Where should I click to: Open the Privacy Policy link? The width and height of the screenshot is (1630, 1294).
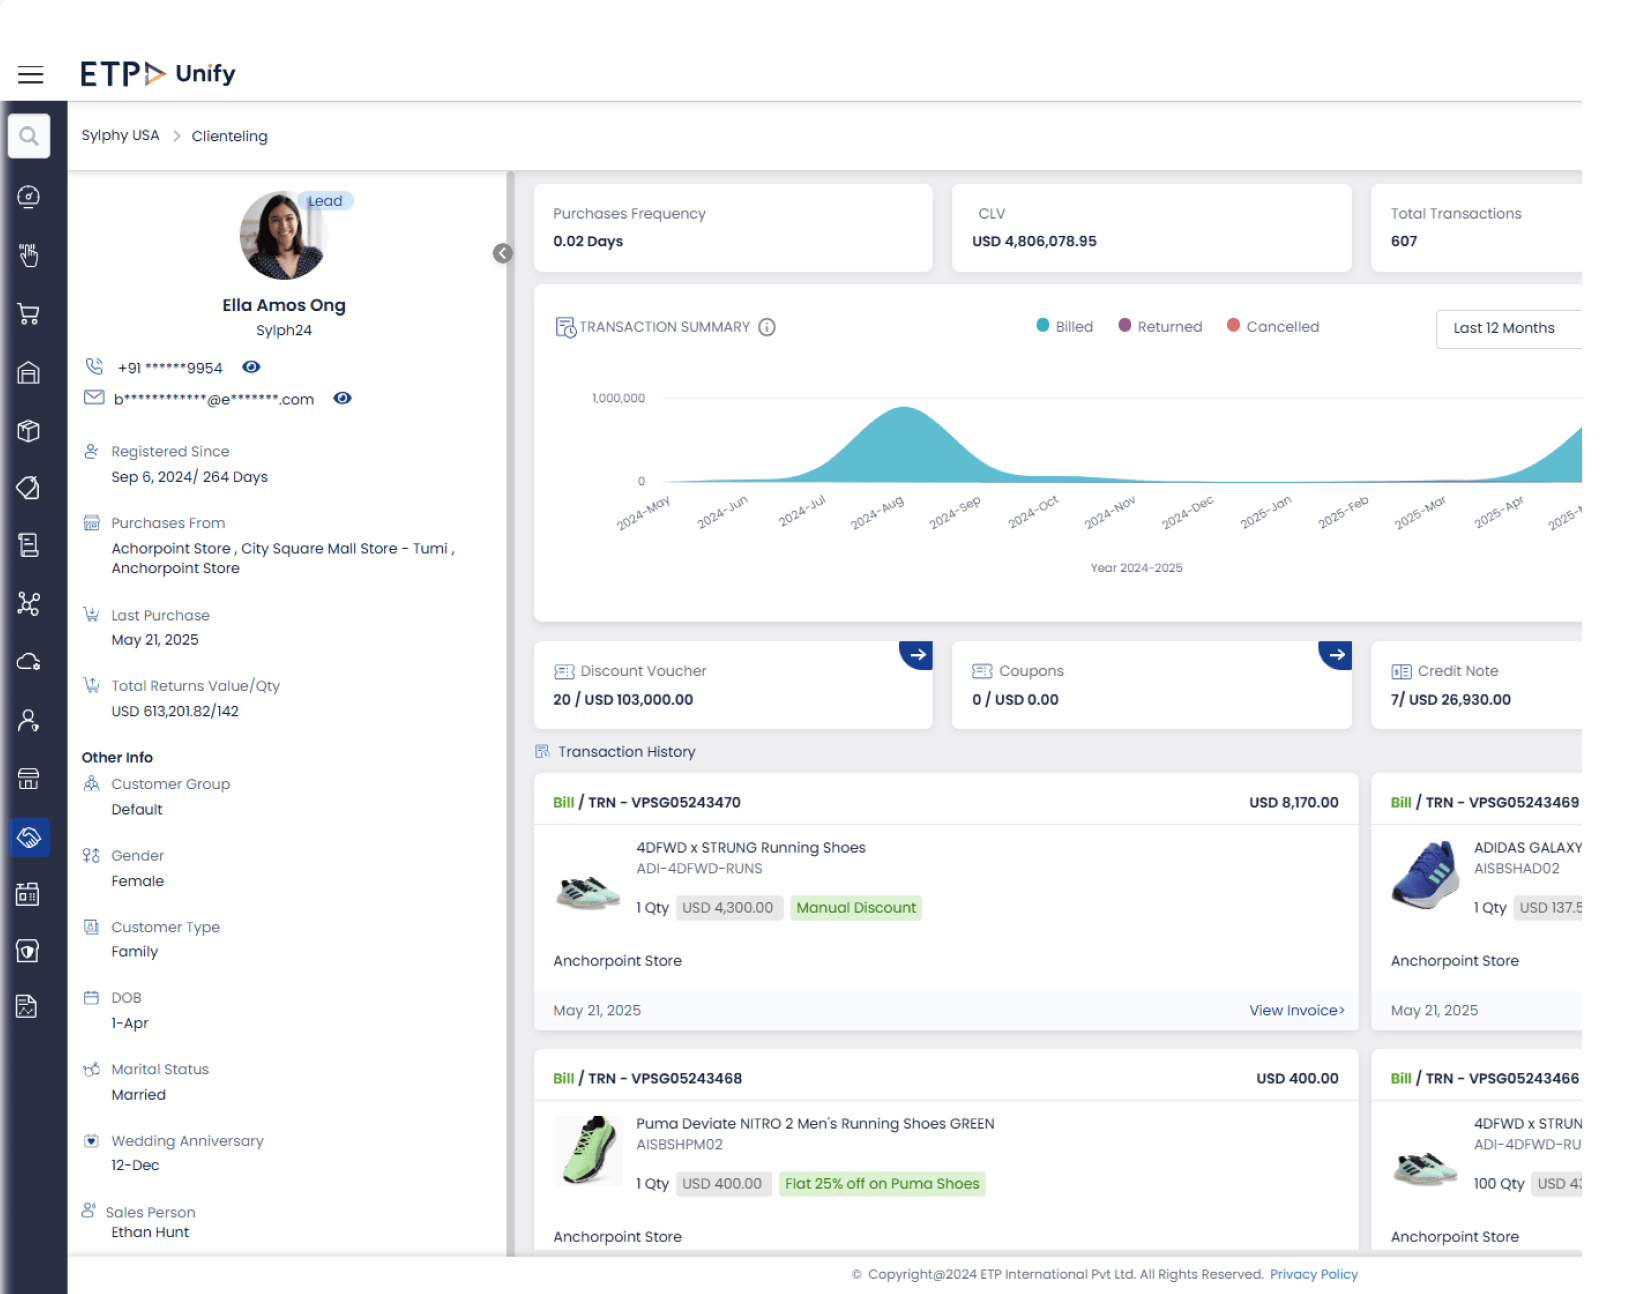tap(1313, 1274)
